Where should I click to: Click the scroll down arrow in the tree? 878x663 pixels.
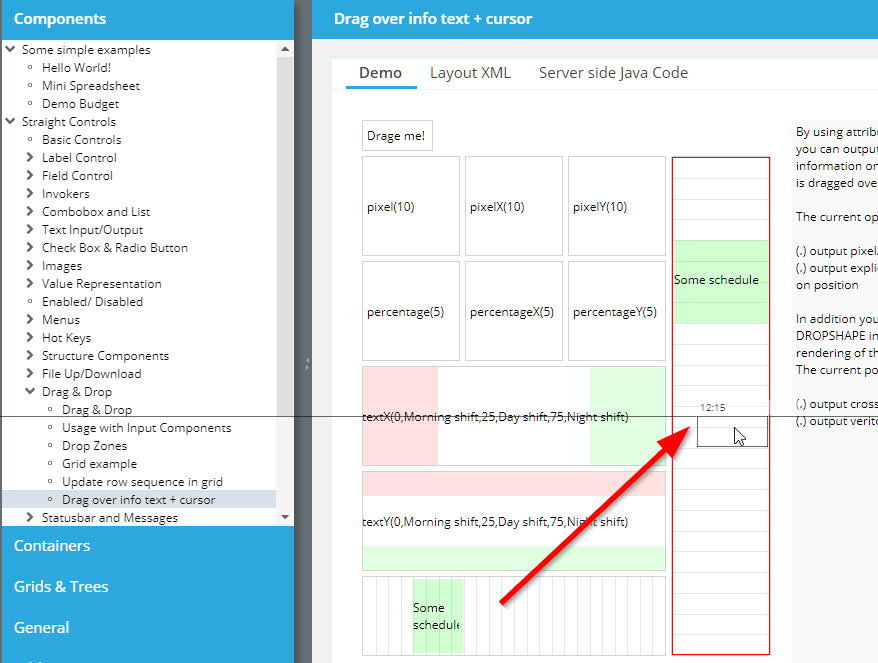pyautogui.click(x=286, y=517)
